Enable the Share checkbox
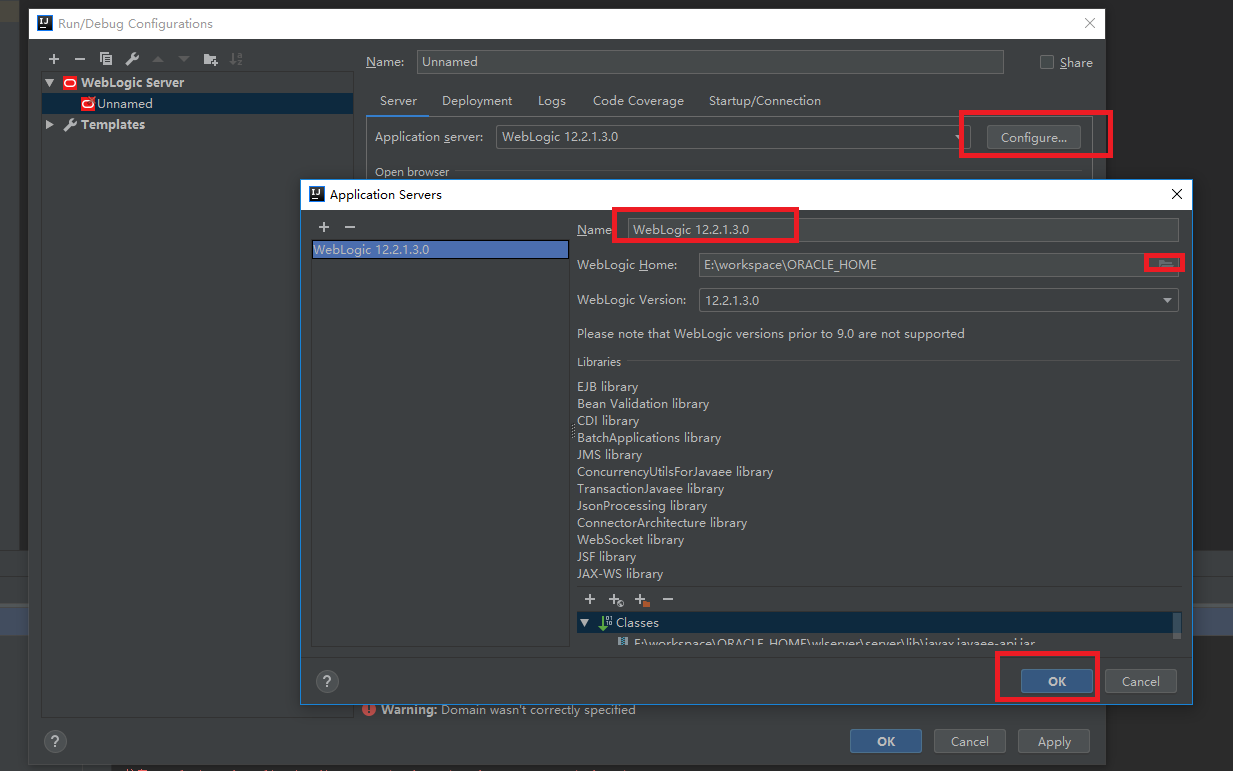Viewport: 1233px width, 771px height. pyautogui.click(x=1047, y=62)
